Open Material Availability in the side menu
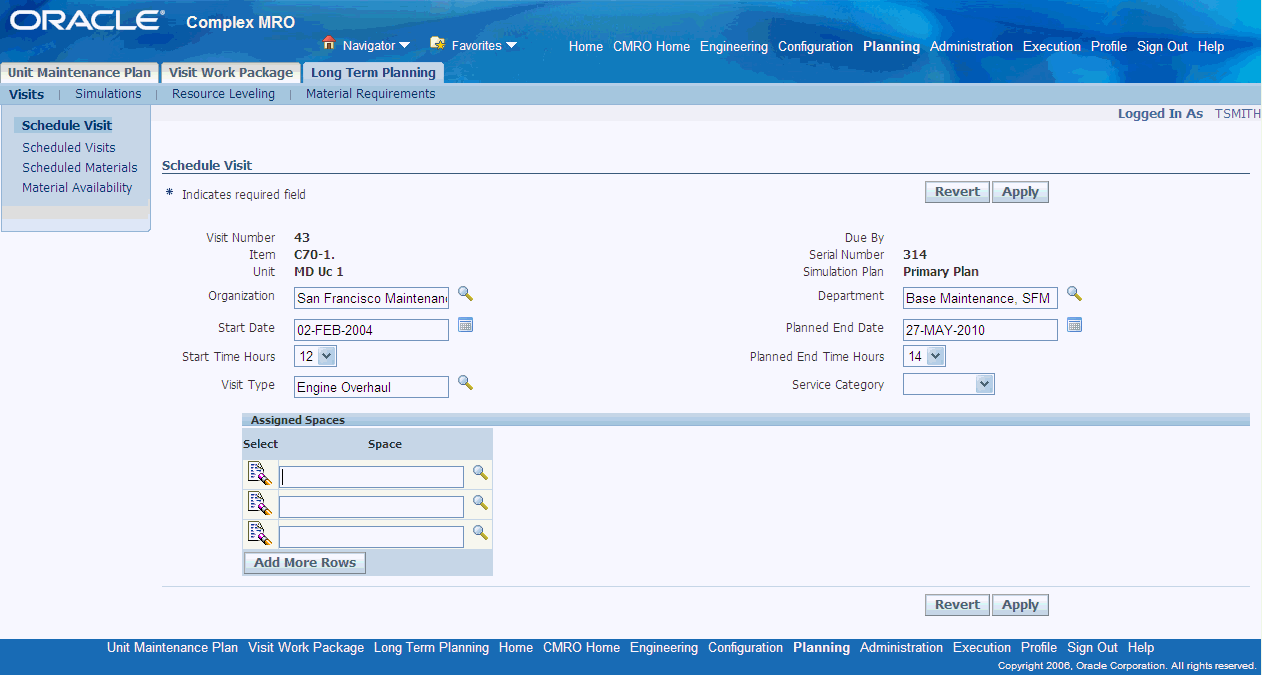Screen dimensions: 1262x675 (77, 188)
